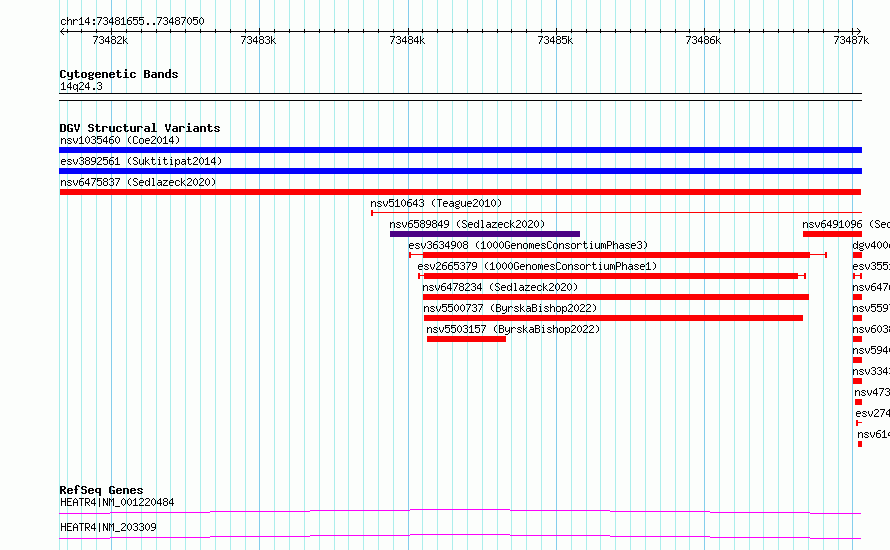This screenshot has width=890, height=550.
Task: Click the HEATR4|NM_203309 gene label
Action: [108, 527]
